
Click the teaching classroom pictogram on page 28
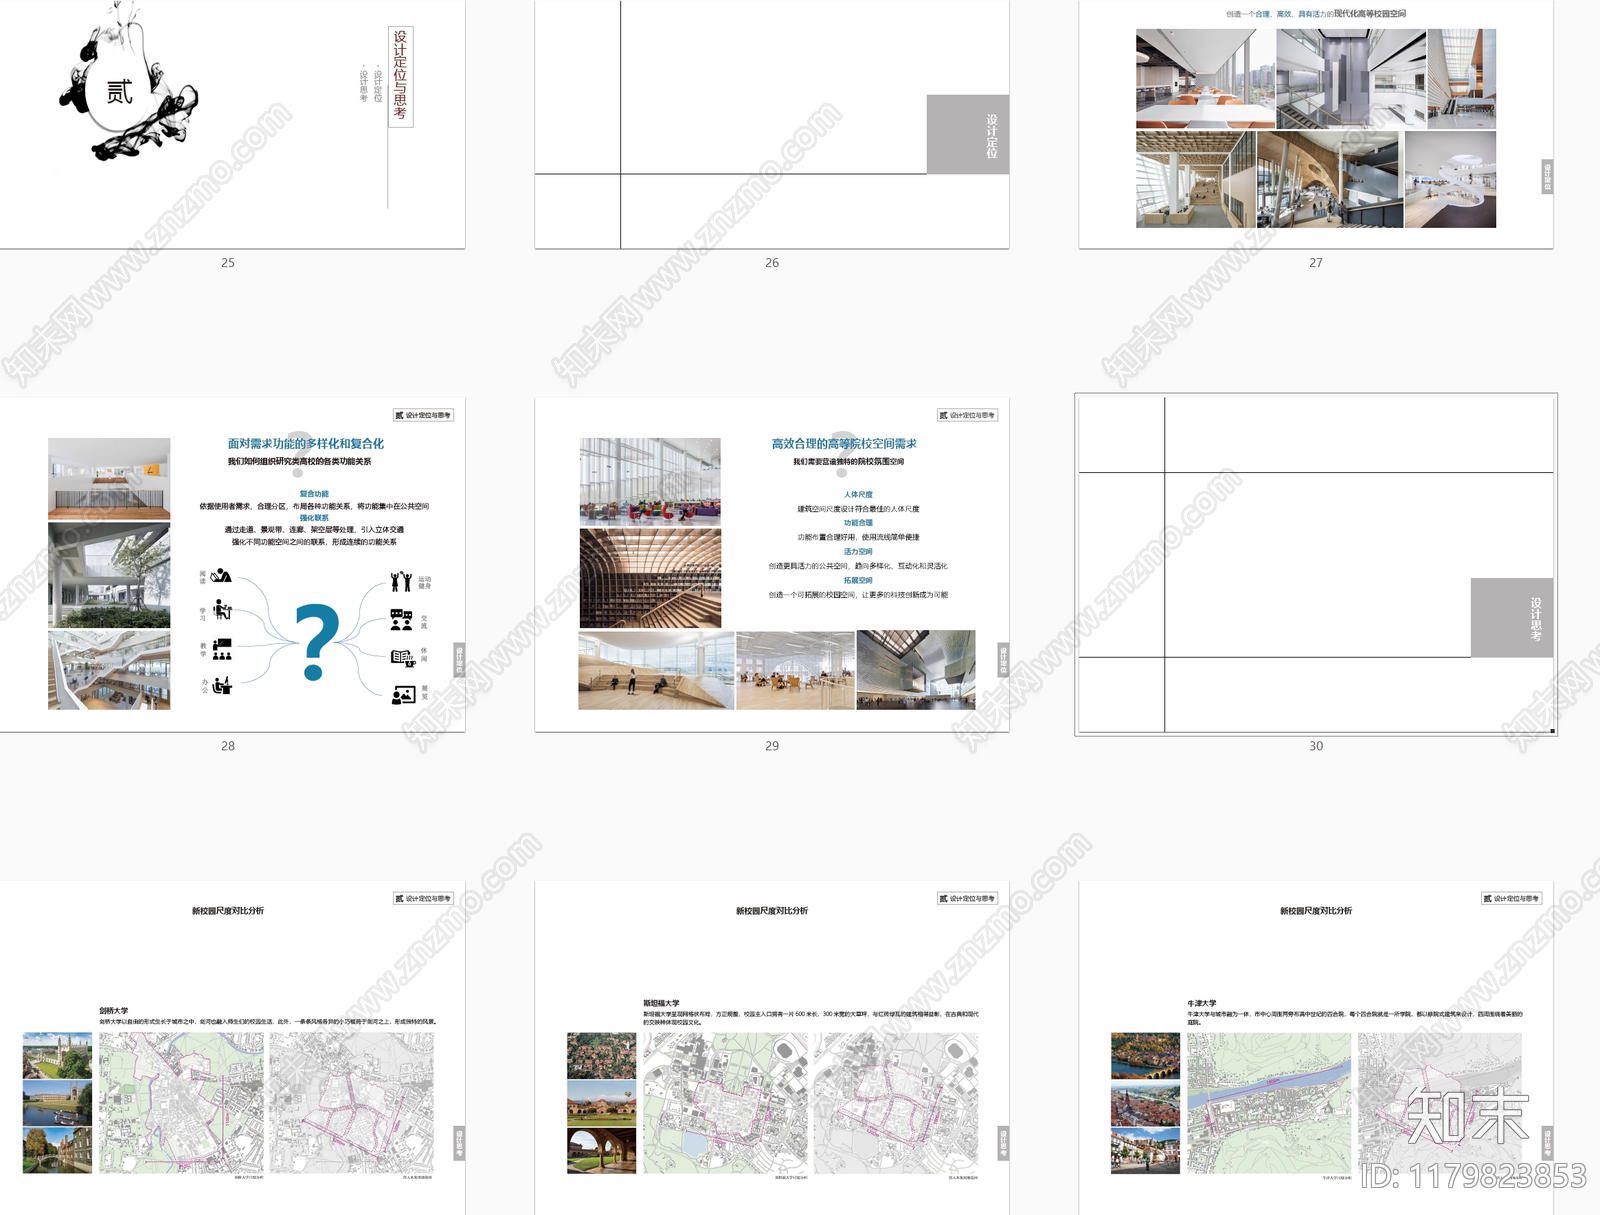pos(222,649)
